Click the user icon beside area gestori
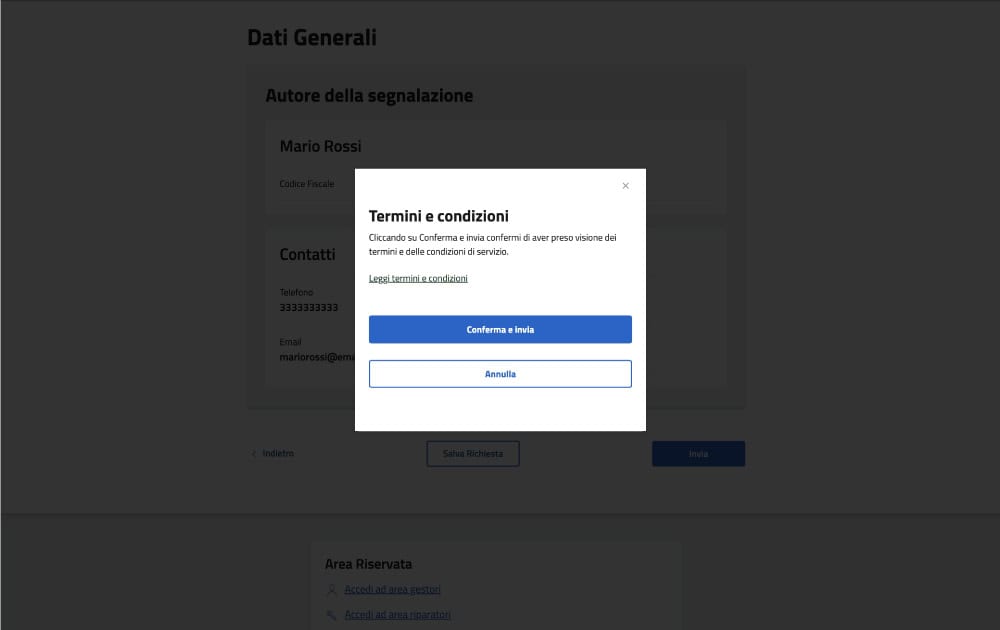 pos(331,590)
